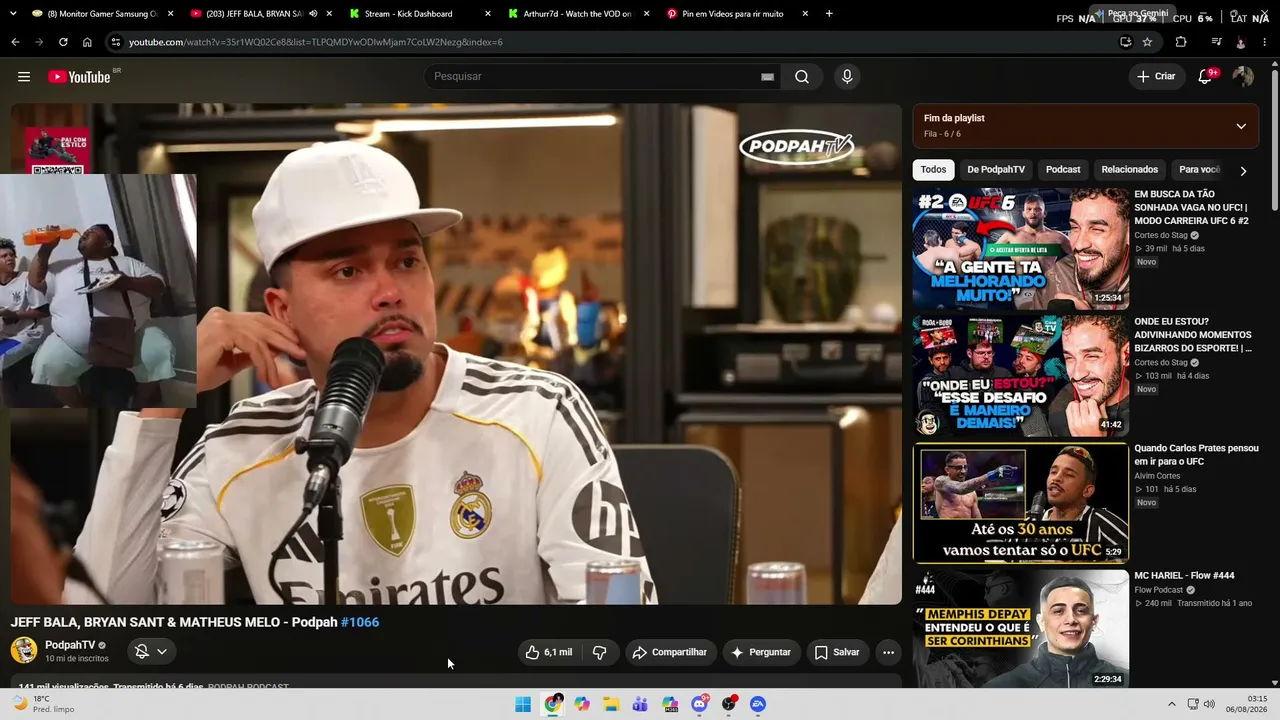
Task: Open YouTube notifications bell
Action: point(1205,77)
